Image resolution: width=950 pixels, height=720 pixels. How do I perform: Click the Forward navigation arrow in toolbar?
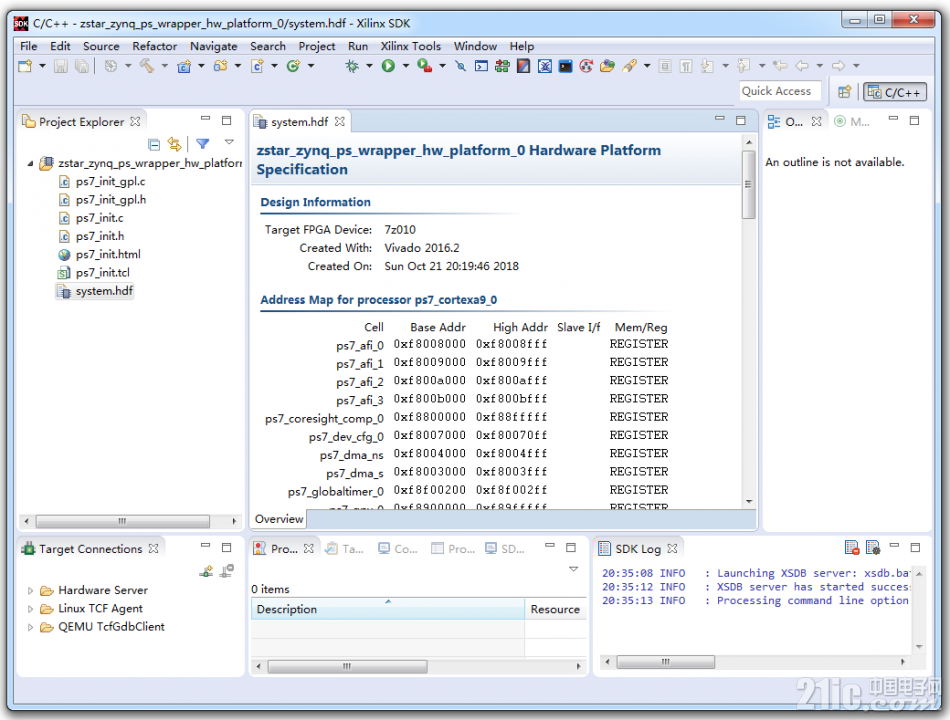point(839,65)
